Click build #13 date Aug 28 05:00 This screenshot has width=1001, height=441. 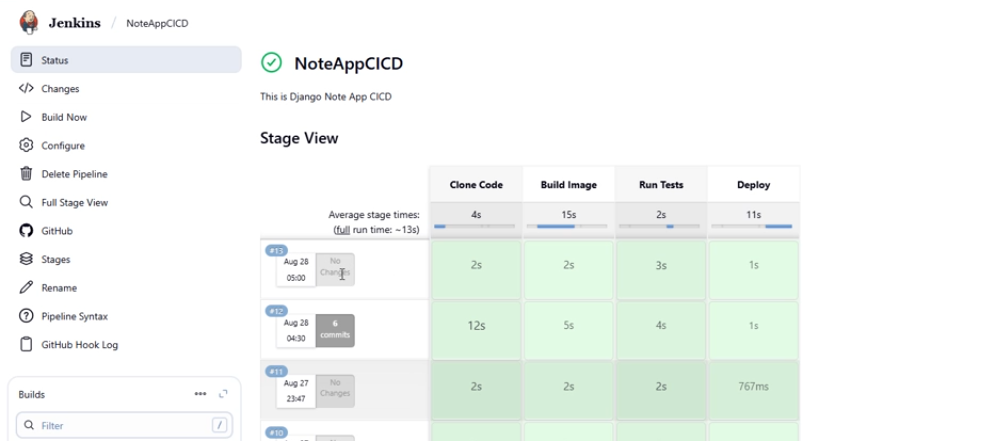tap(296, 270)
